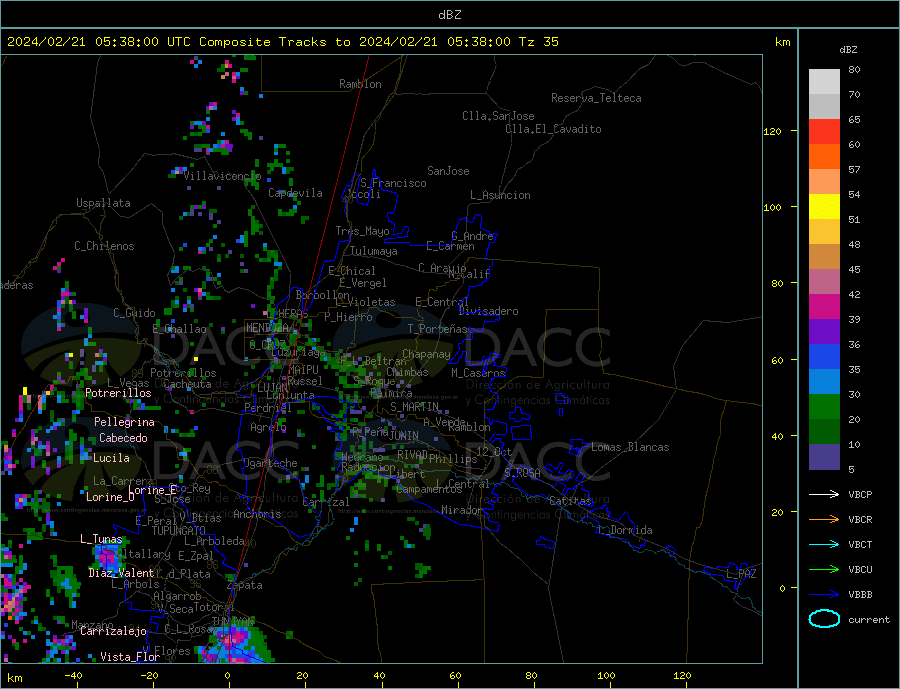Click the 'MENDOZA' city label
Image resolution: width=900 pixels, height=689 pixels.
pyautogui.click(x=267, y=328)
